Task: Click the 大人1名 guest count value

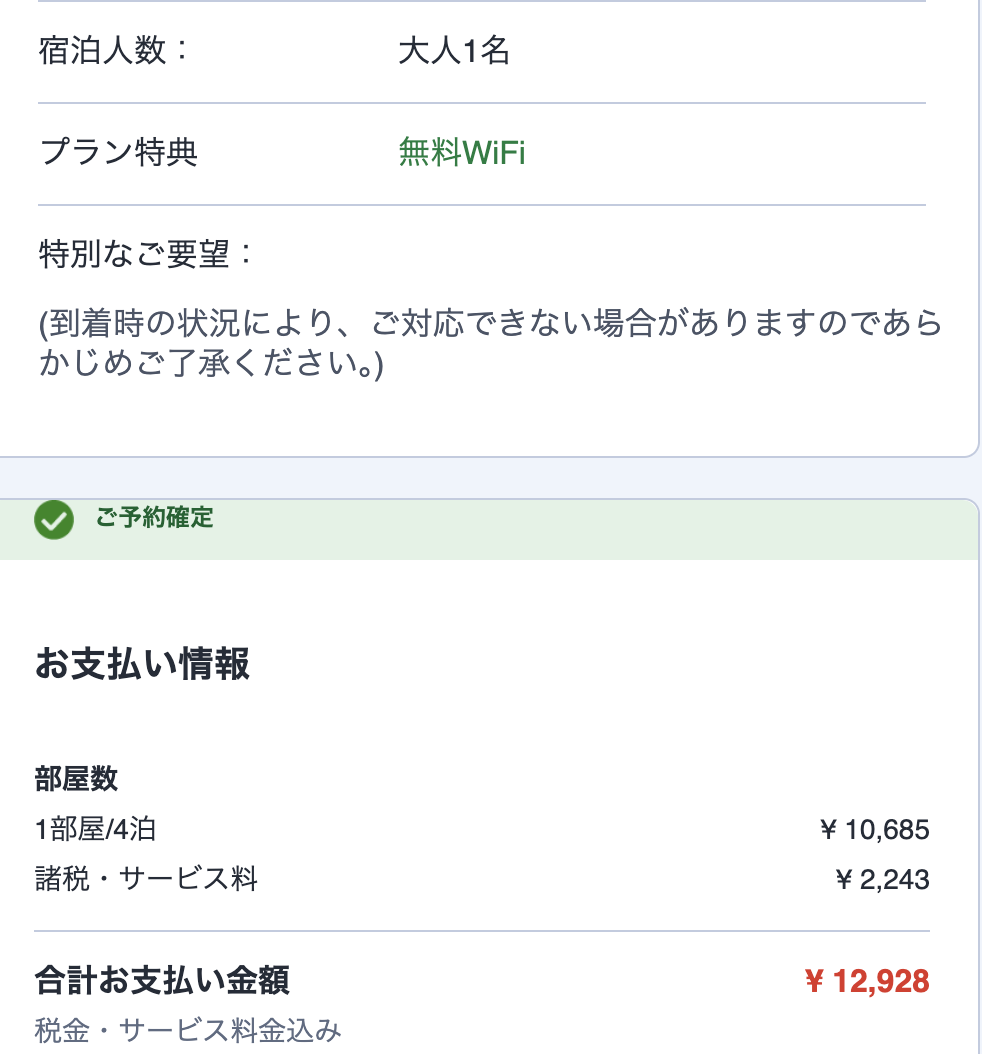Action: 454,51
